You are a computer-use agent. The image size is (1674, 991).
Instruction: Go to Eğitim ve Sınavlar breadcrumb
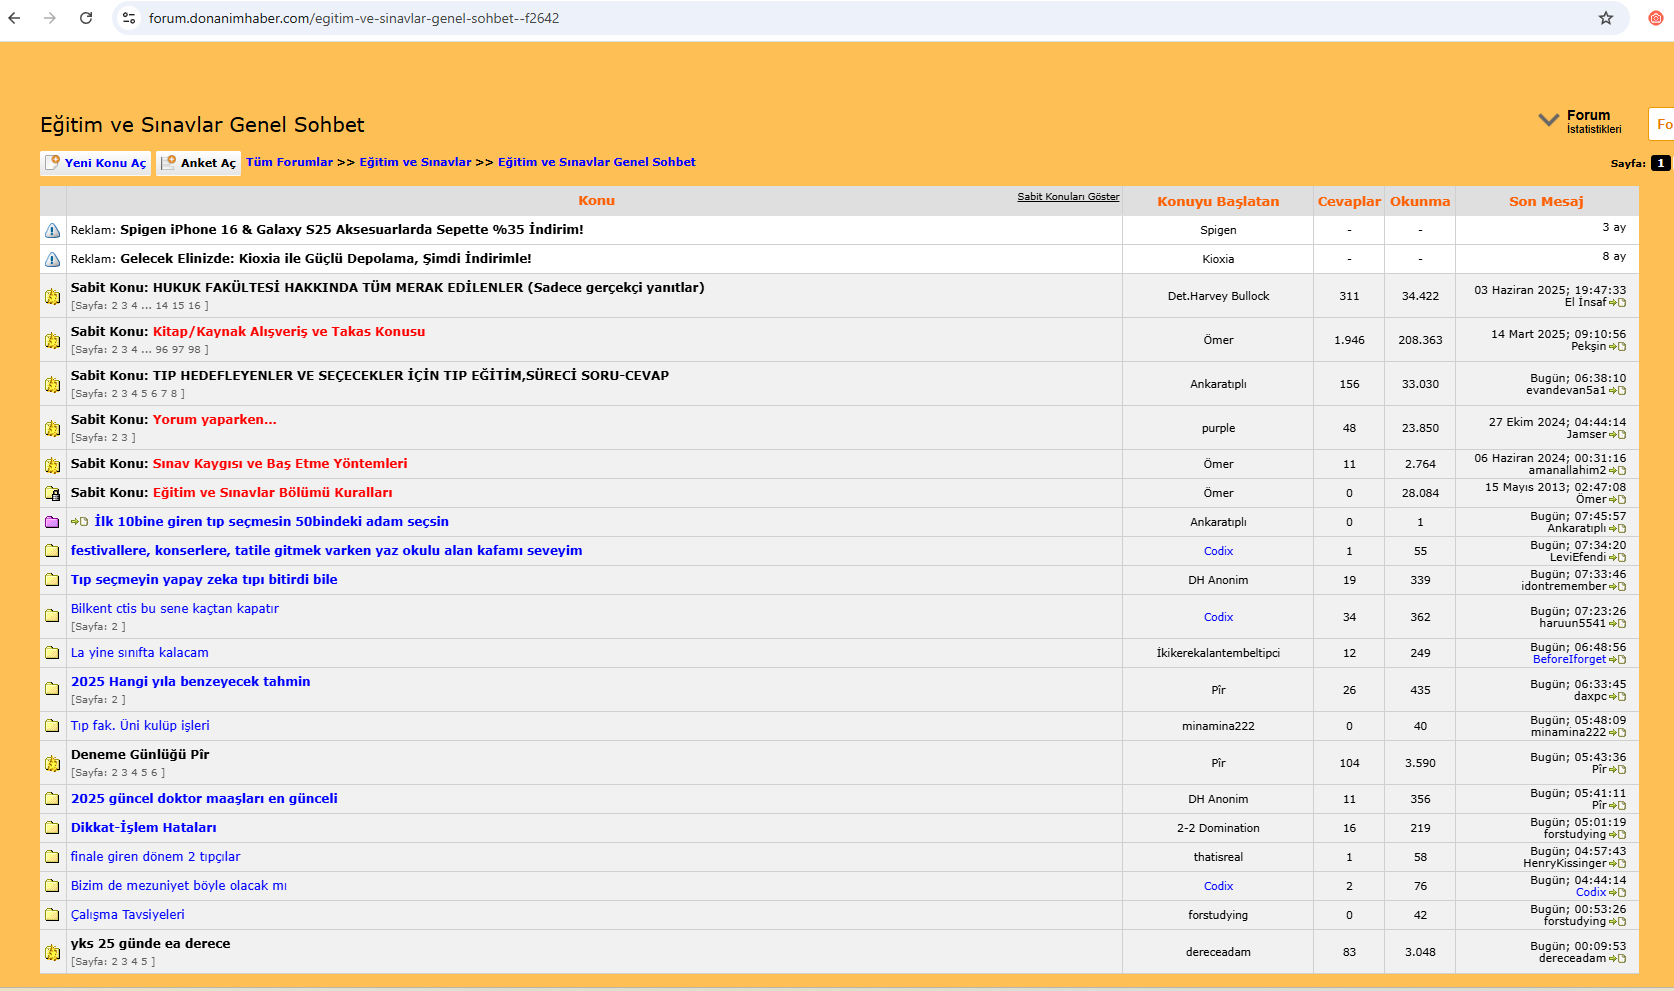tap(415, 162)
